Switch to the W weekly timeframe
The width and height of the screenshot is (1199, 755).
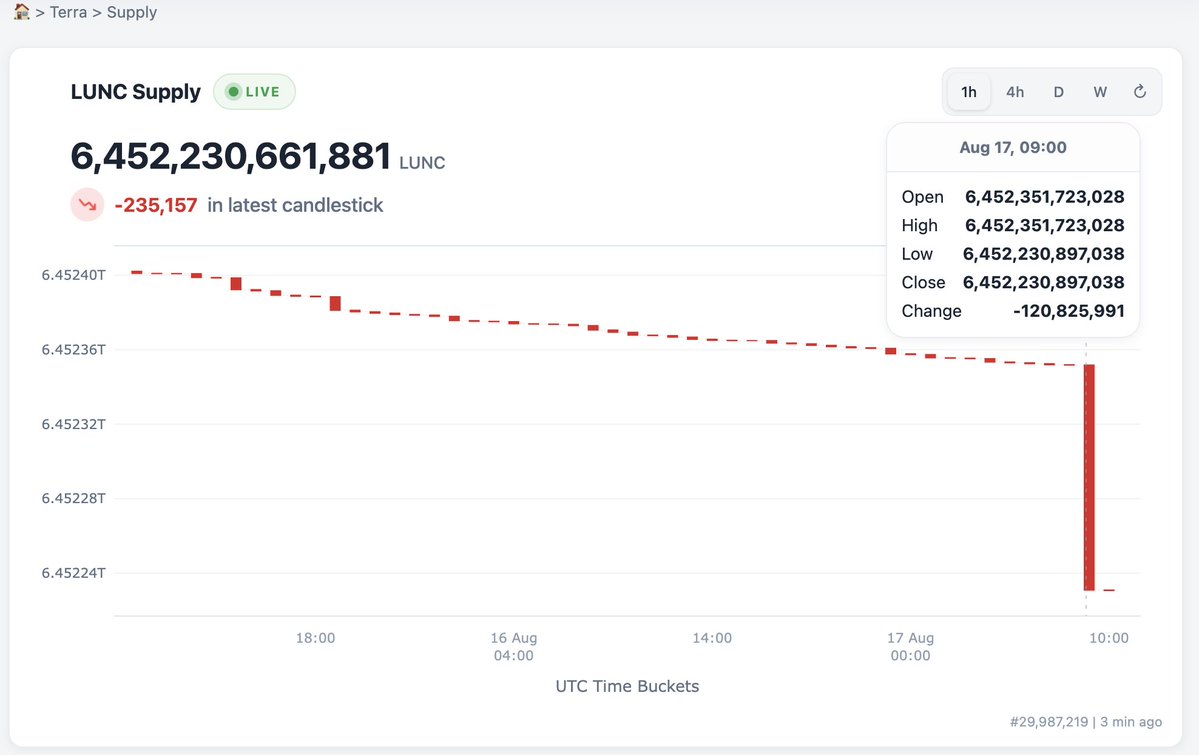coord(1100,92)
